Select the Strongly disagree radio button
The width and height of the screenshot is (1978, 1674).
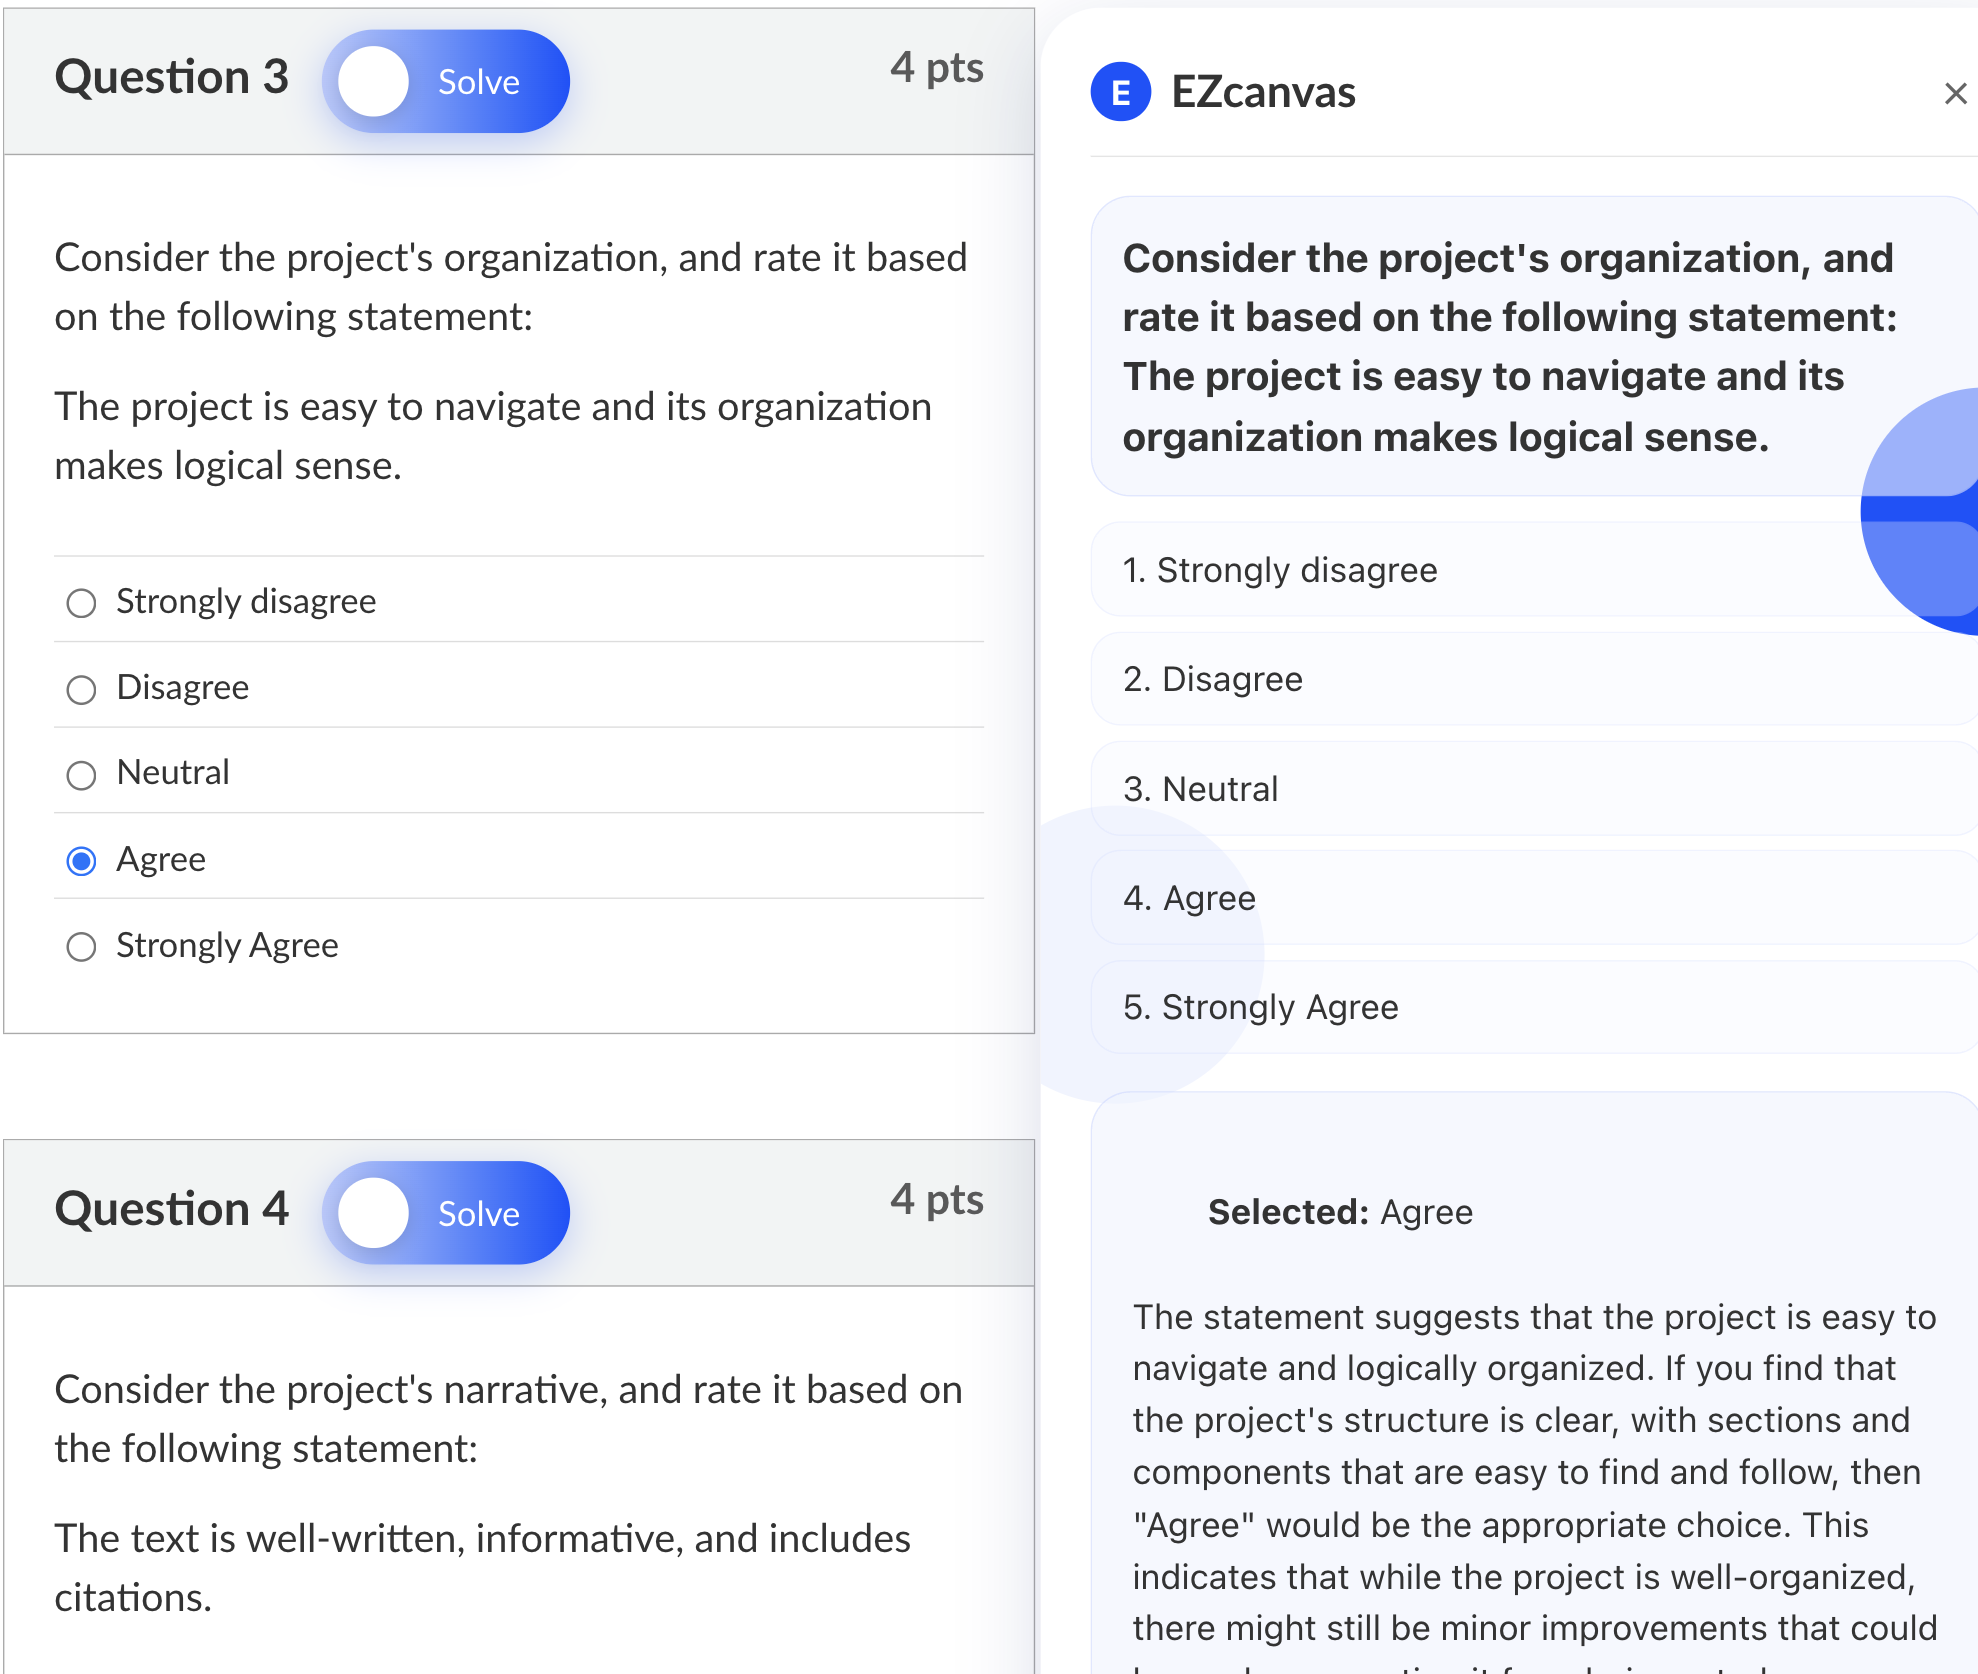click(81, 603)
